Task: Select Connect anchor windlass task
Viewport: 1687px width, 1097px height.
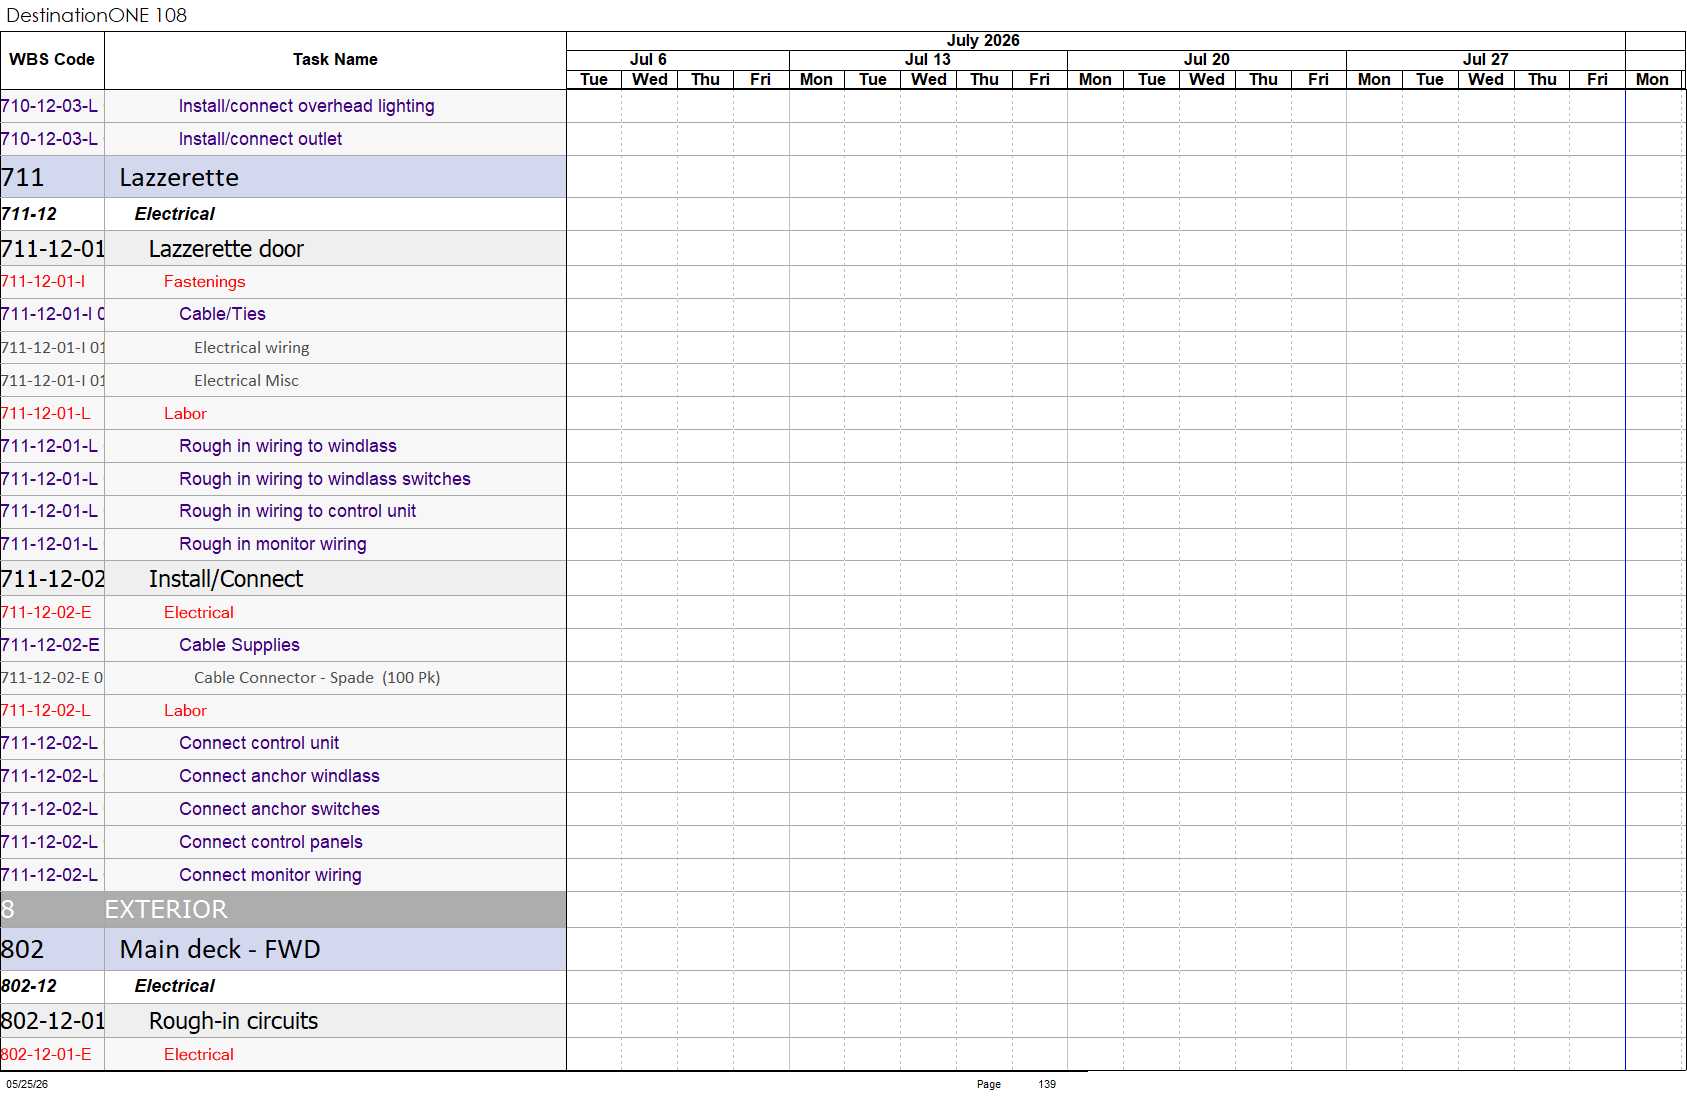Action: click(x=279, y=776)
